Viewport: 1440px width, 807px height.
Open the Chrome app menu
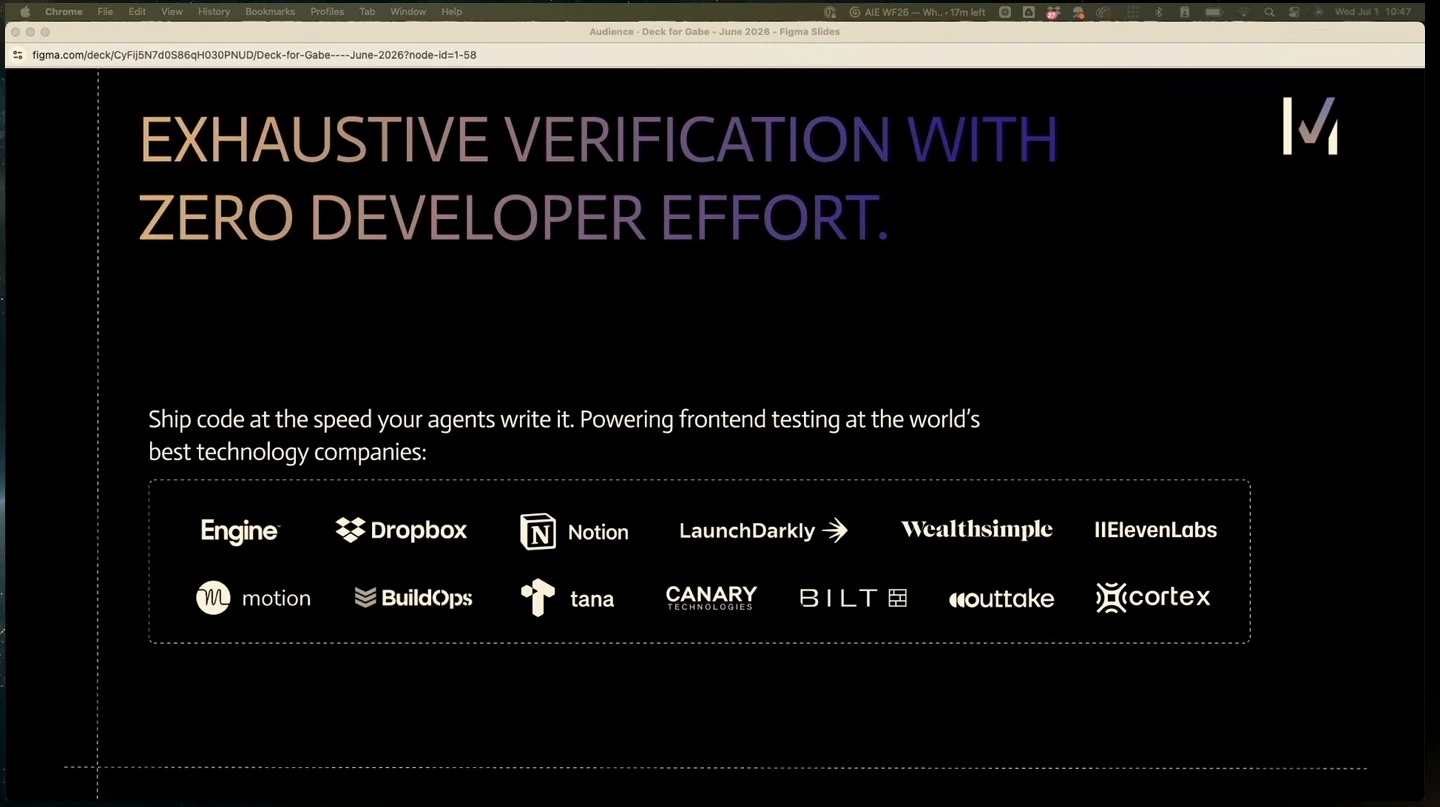pyautogui.click(x=64, y=12)
